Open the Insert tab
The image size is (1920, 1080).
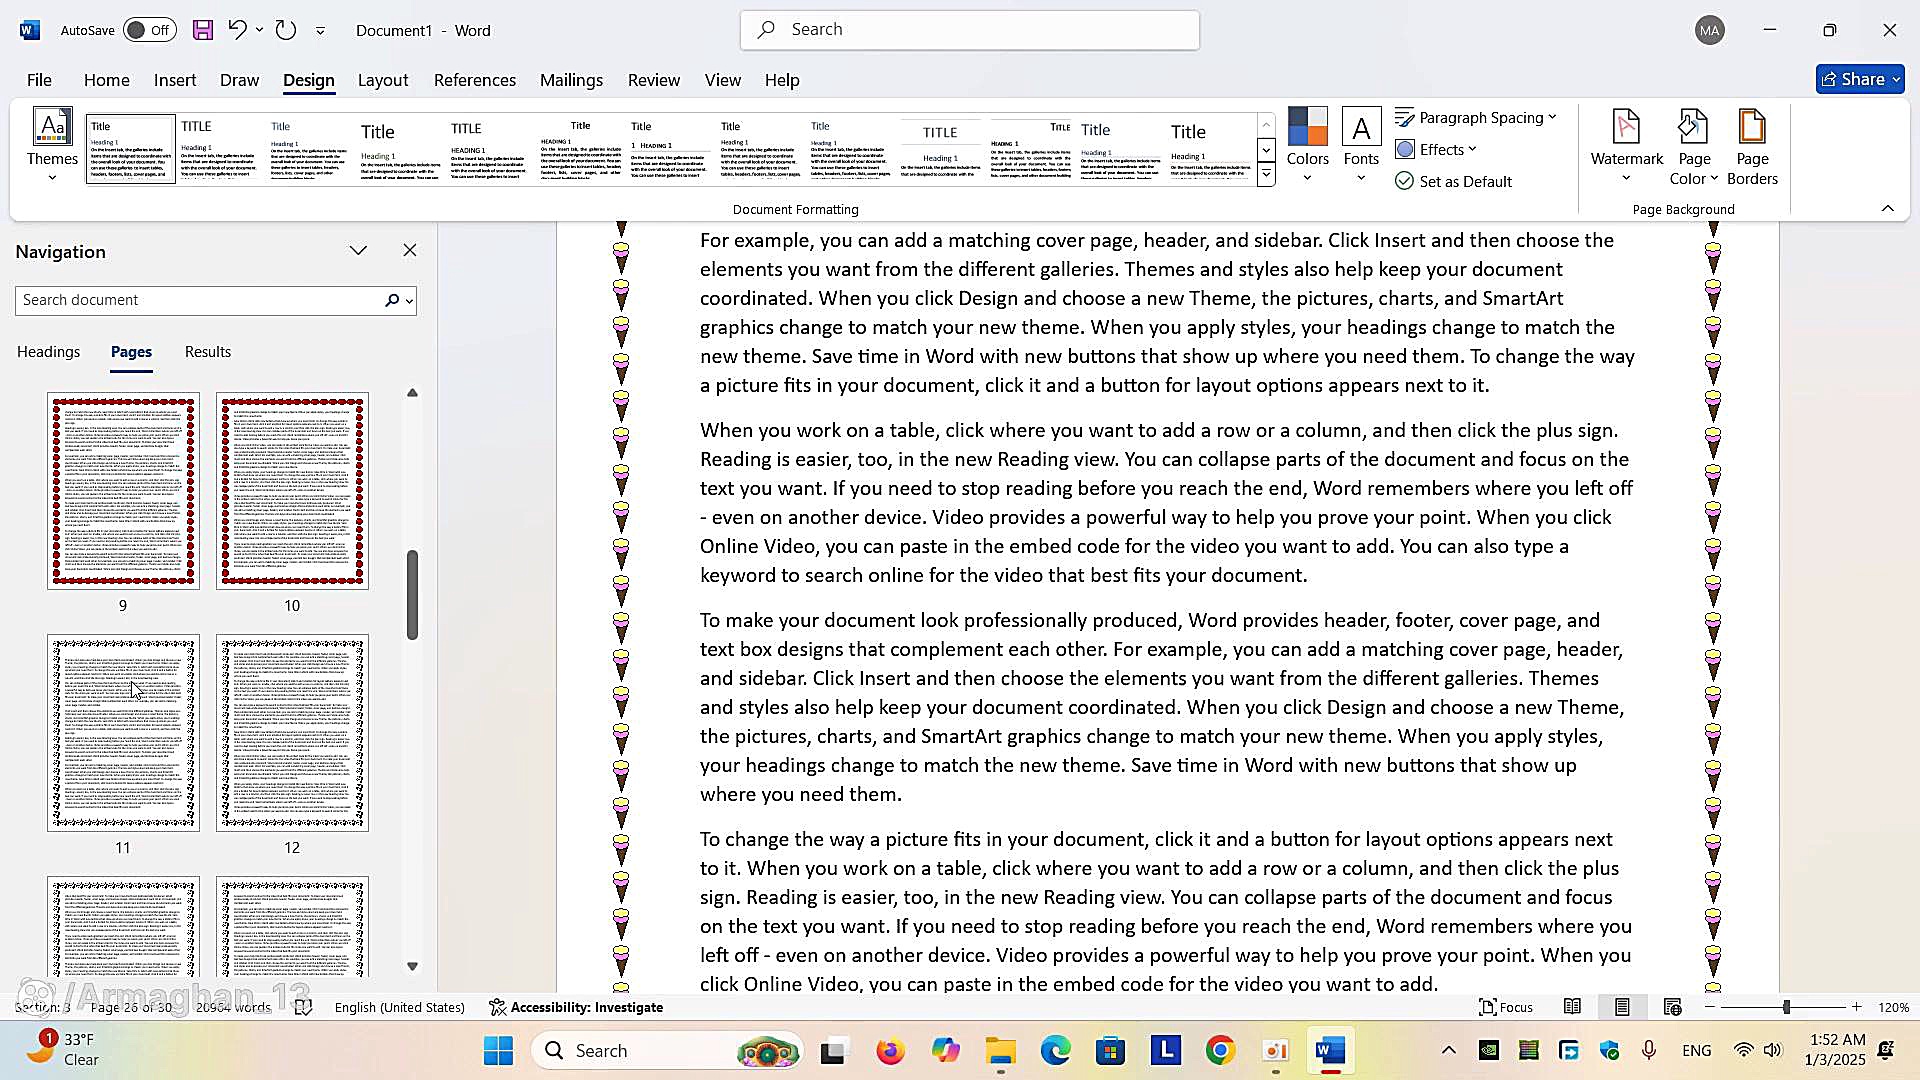coord(175,80)
